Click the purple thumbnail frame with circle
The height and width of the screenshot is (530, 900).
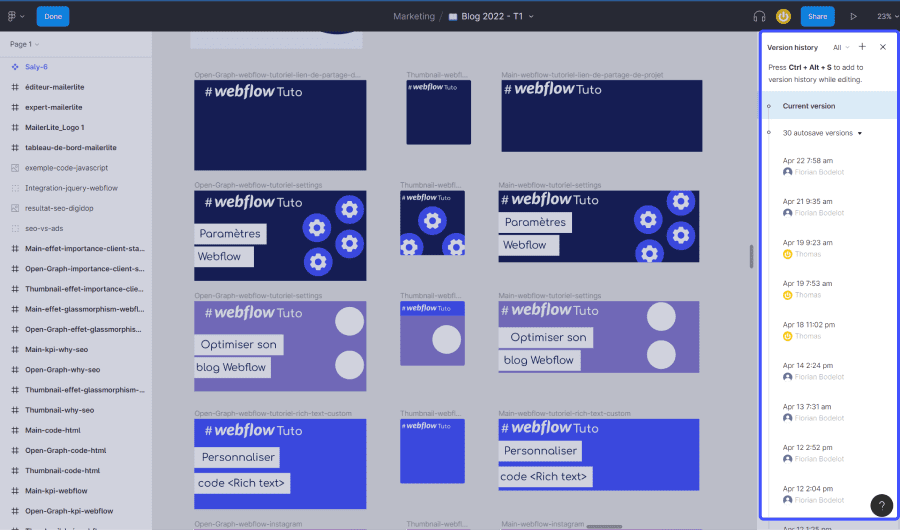432,334
